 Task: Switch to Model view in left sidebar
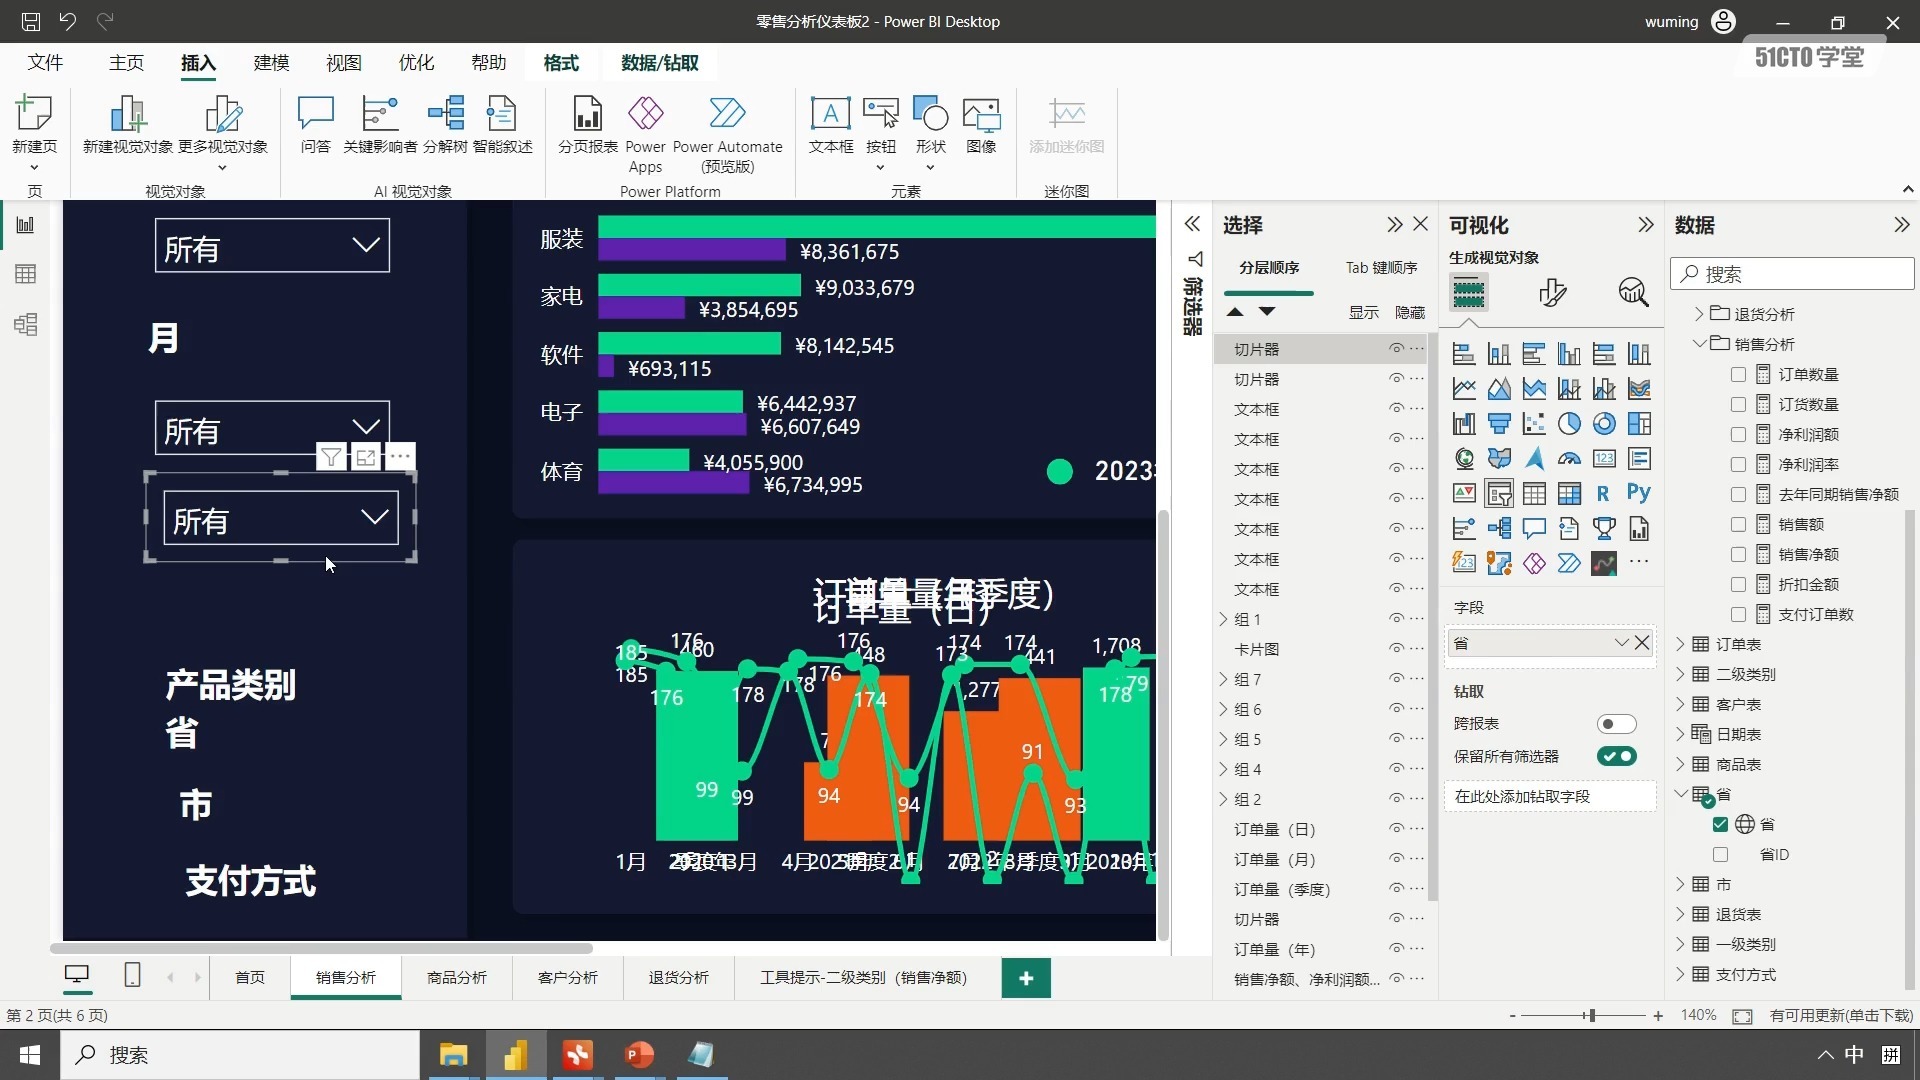pos(25,324)
